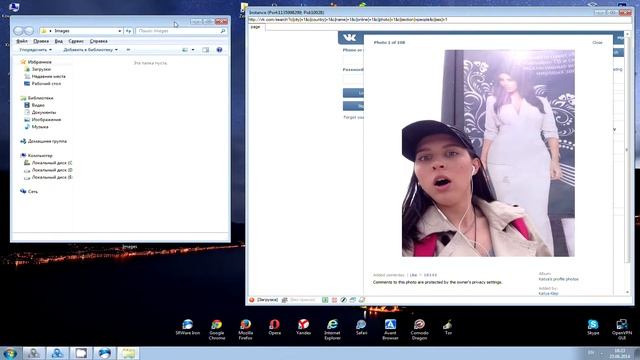The width and height of the screenshot is (640, 360).
Task: Open Правка menu in Explorer
Action: [x=41, y=41]
